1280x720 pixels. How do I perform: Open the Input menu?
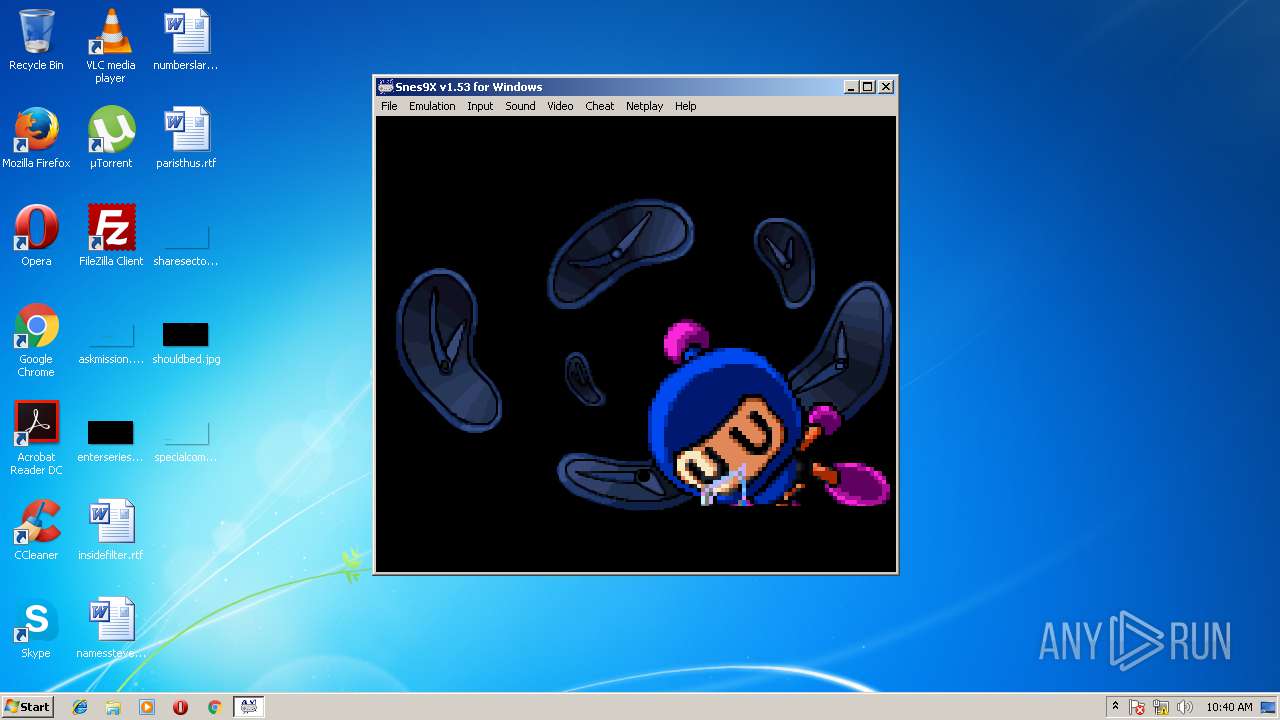[x=480, y=106]
